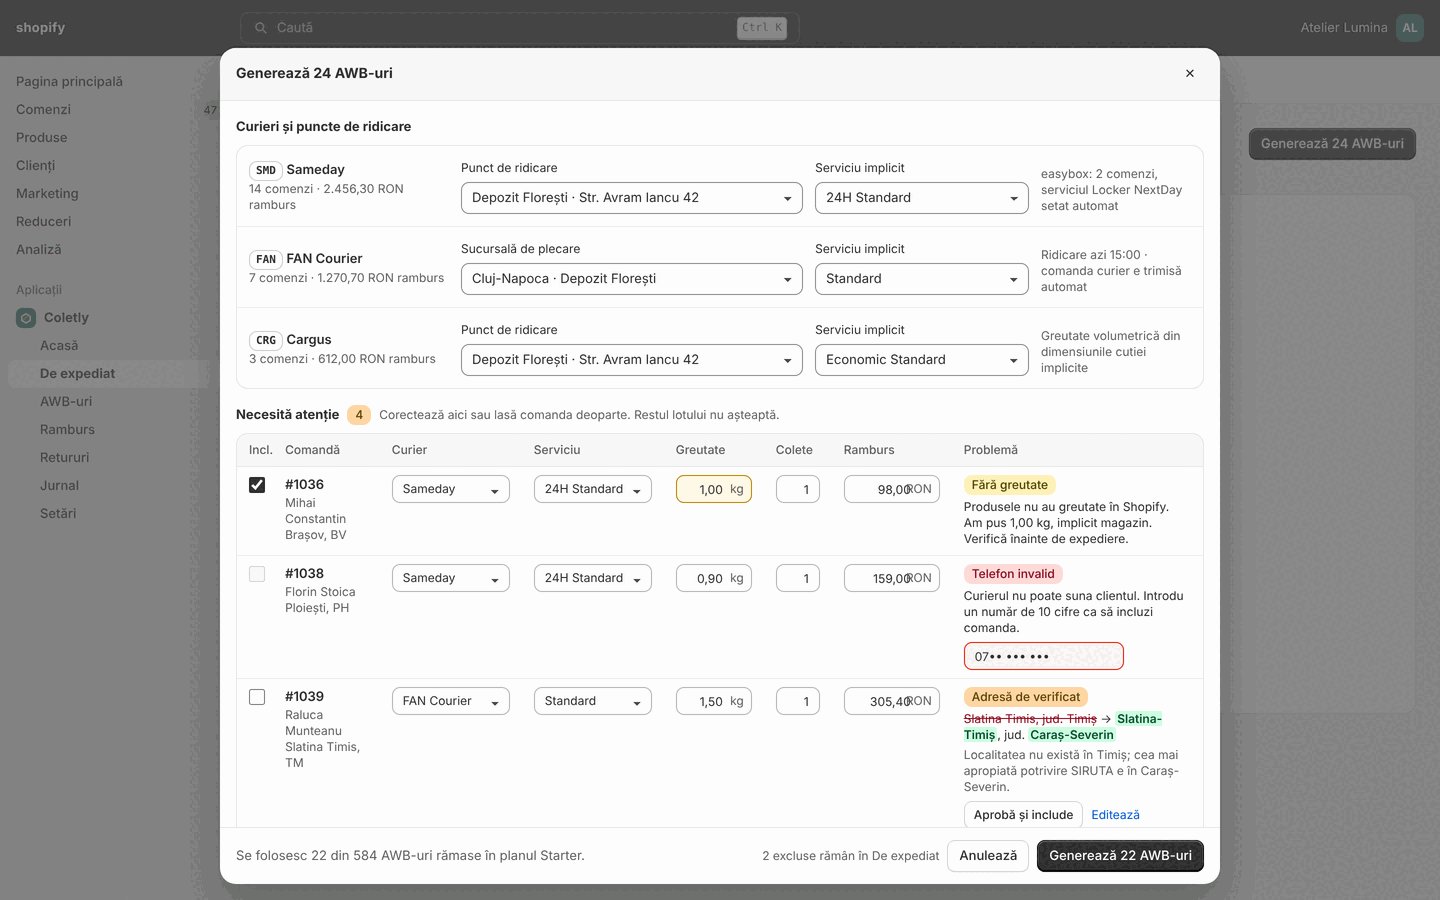Go to Comenzi in the sidebar
1440x900 pixels.
pyautogui.click(x=44, y=110)
